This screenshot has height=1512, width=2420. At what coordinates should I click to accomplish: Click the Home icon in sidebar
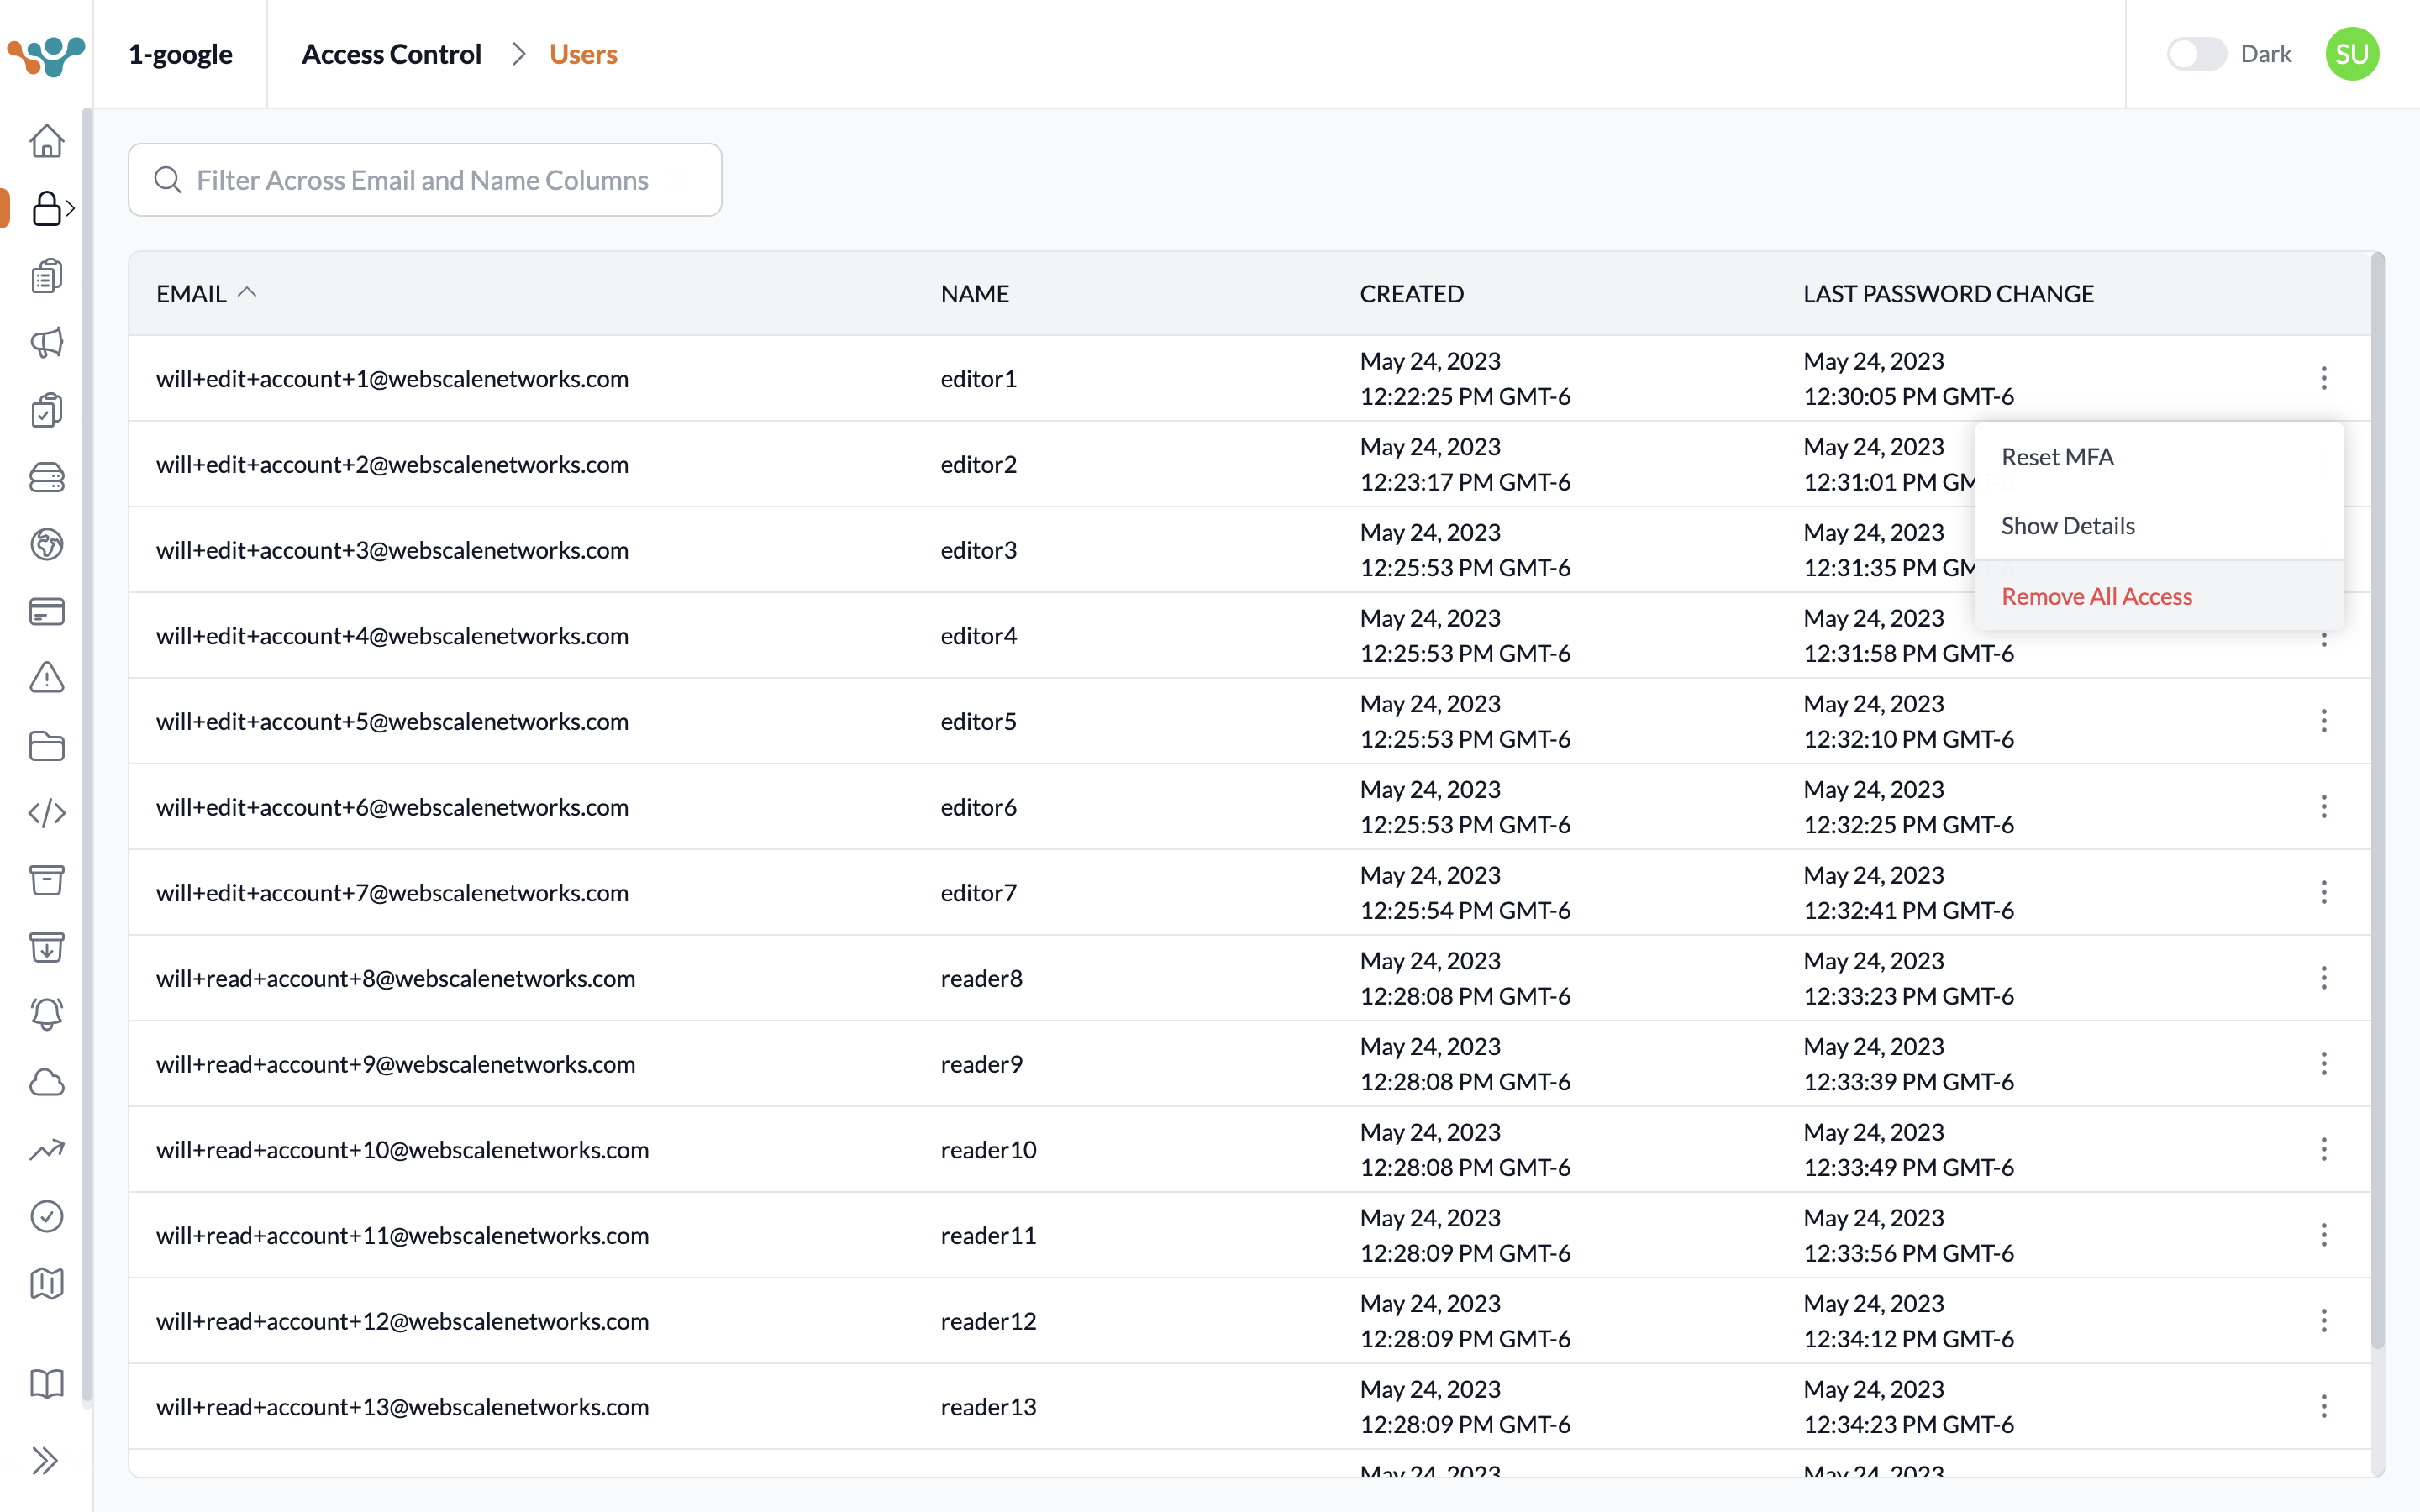tap(46, 141)
